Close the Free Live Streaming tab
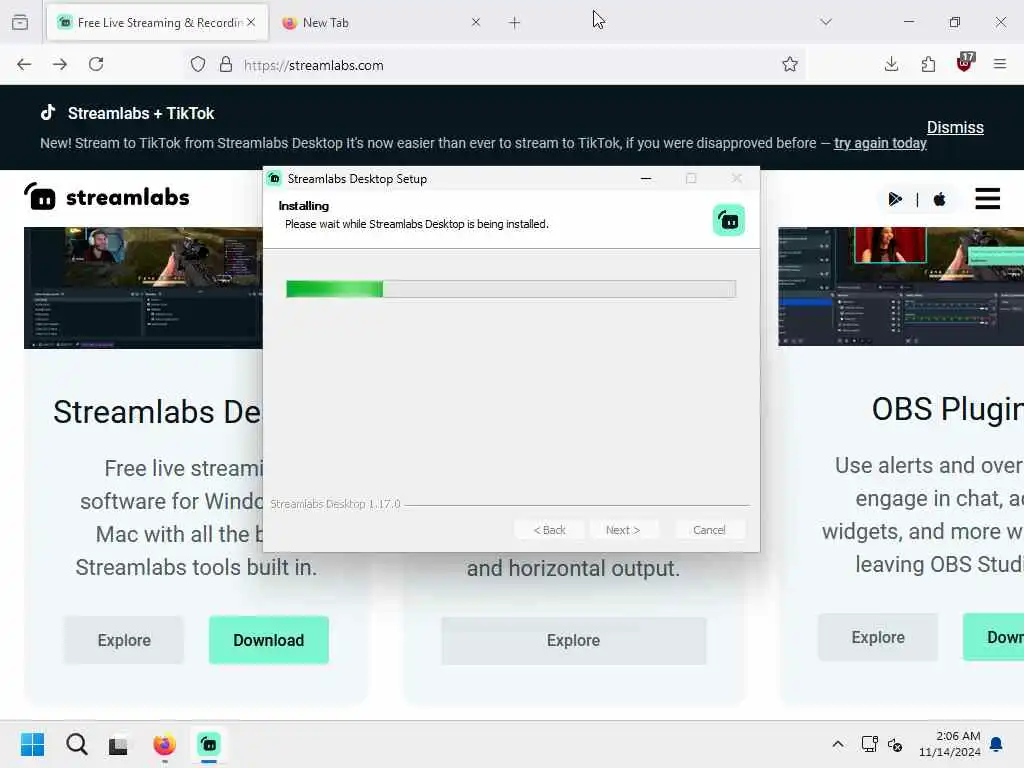 (251, 22)
